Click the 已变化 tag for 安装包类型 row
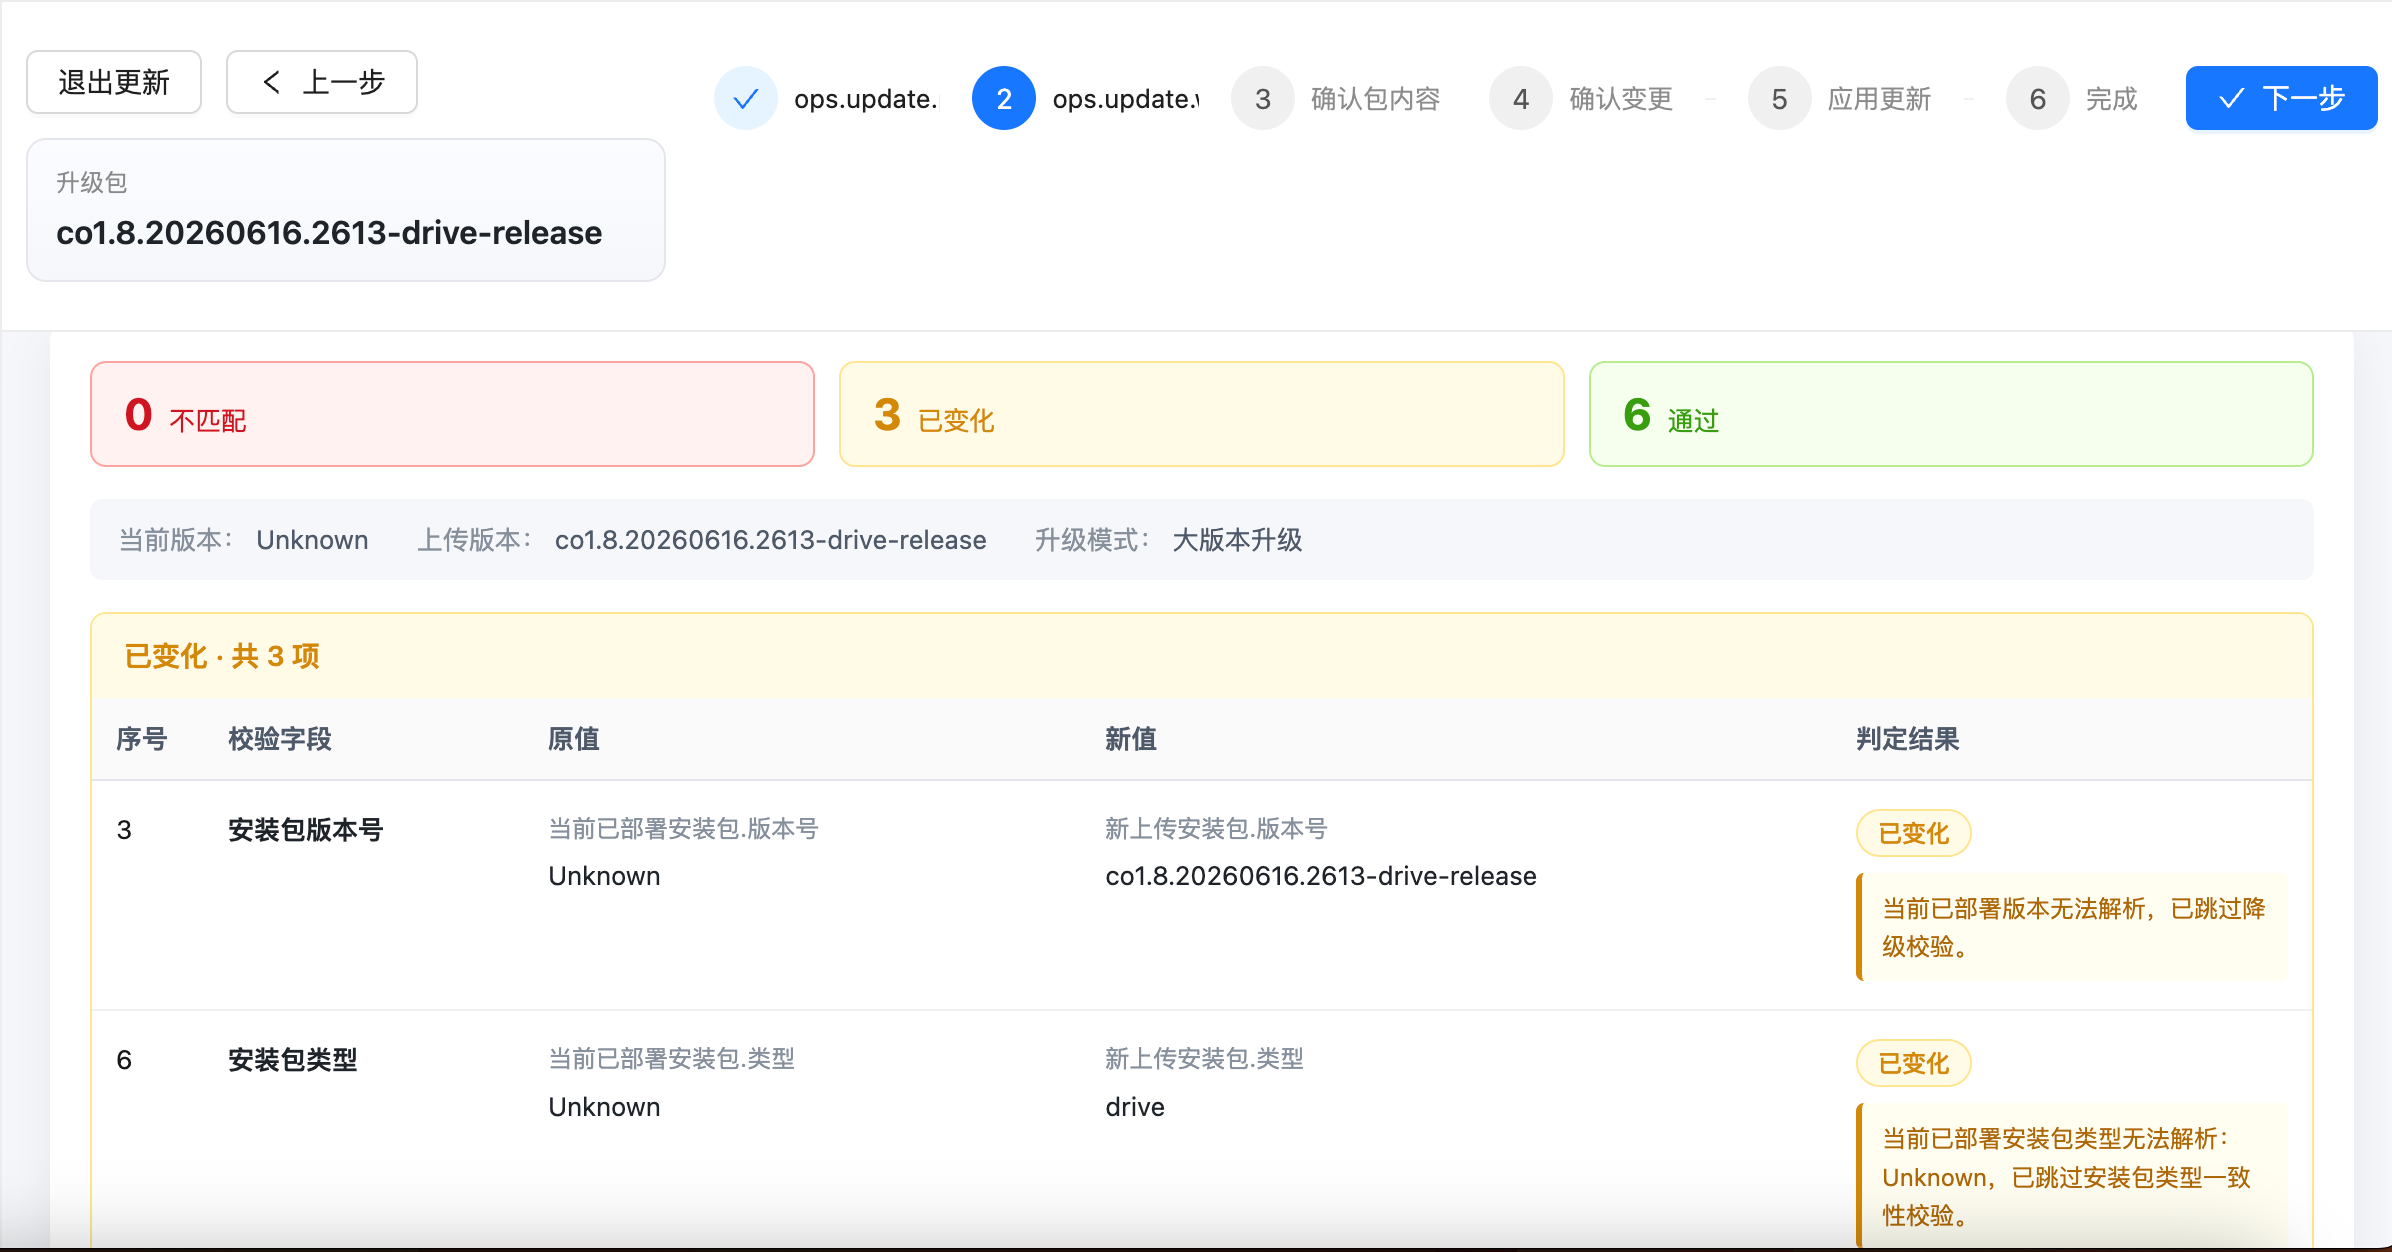This screenshot has width=2392, height=1252. [x=1913, y=1063]
